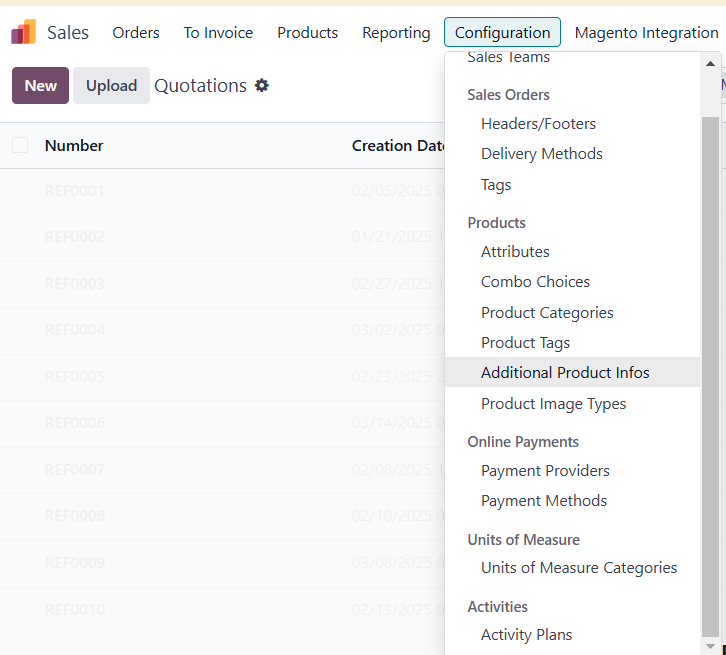Screen dimensions: 726x655
Task: Go to Activity Plans
Action: click(x=526, y=635)
